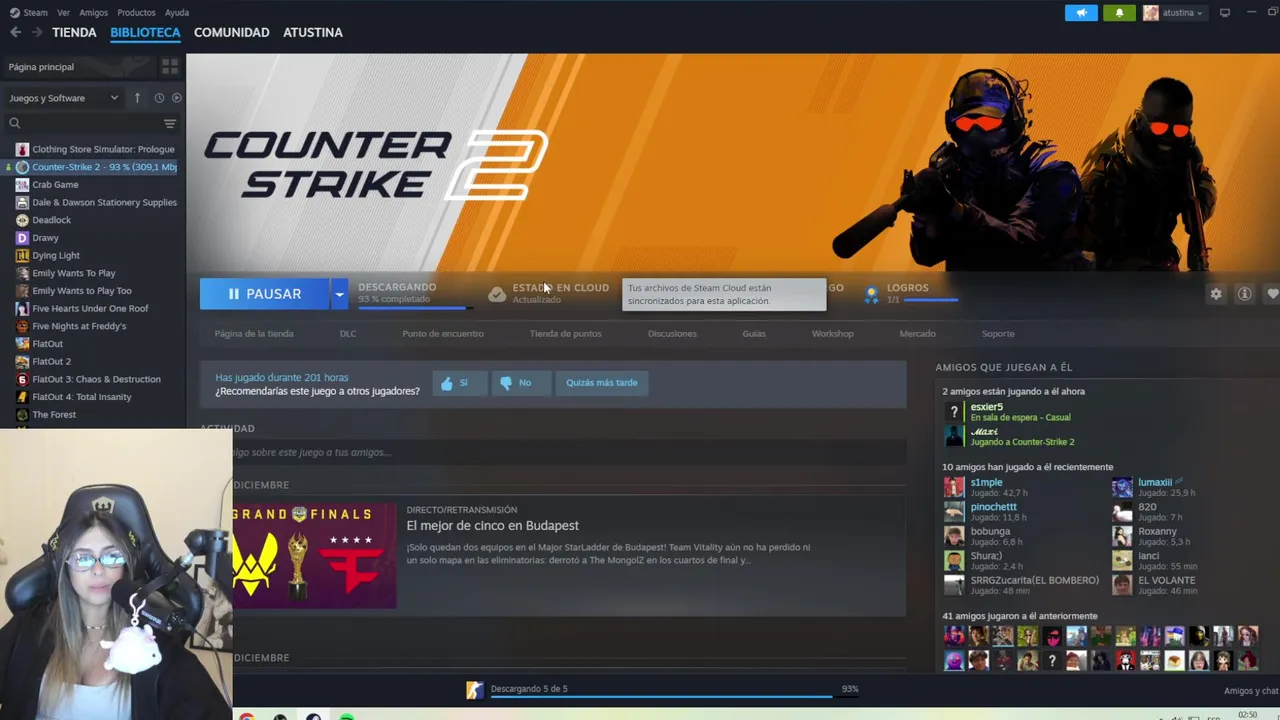Viewport: 1280px width, 720px height.
Task: Click the Spotify taskbar icon
Action: [346, 717]
